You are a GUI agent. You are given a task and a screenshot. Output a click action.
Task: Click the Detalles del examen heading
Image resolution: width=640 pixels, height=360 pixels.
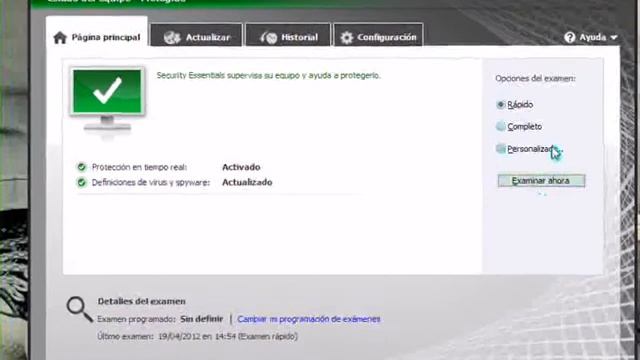pyautogui.click(x=141, y=301)
